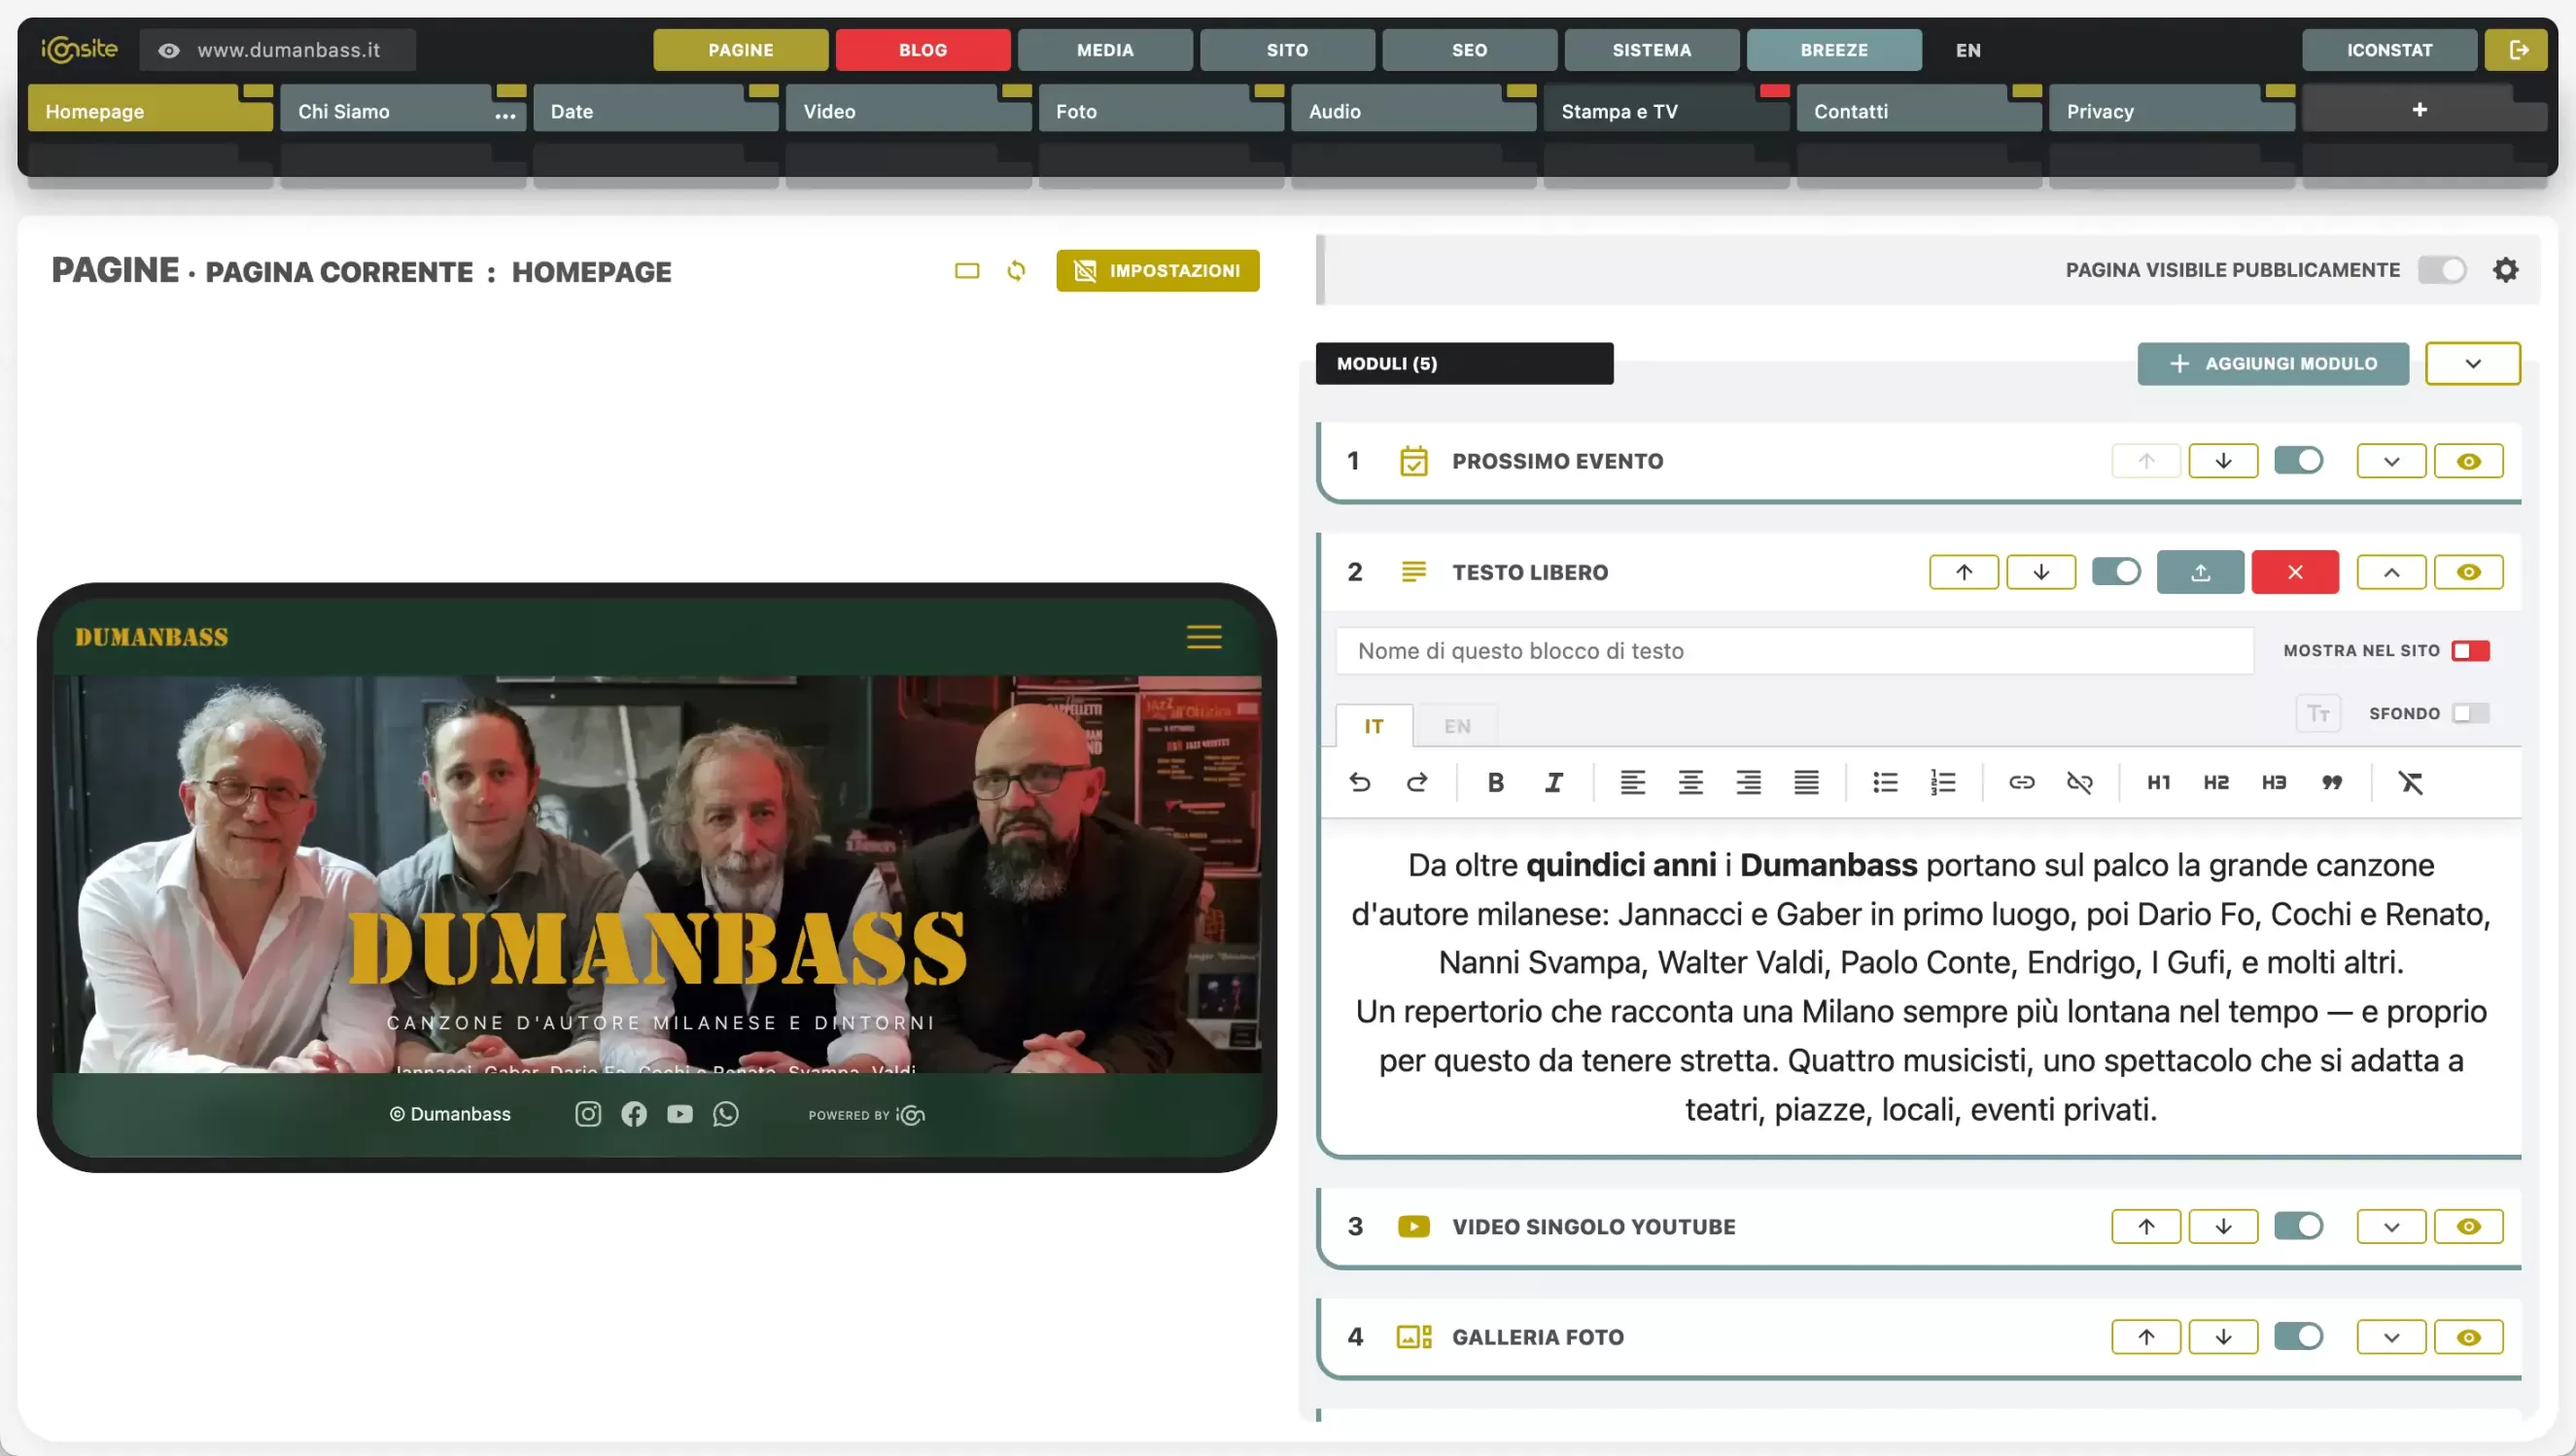
Task: Apply italic formatting to text
Action: (x=1553, y=782)
